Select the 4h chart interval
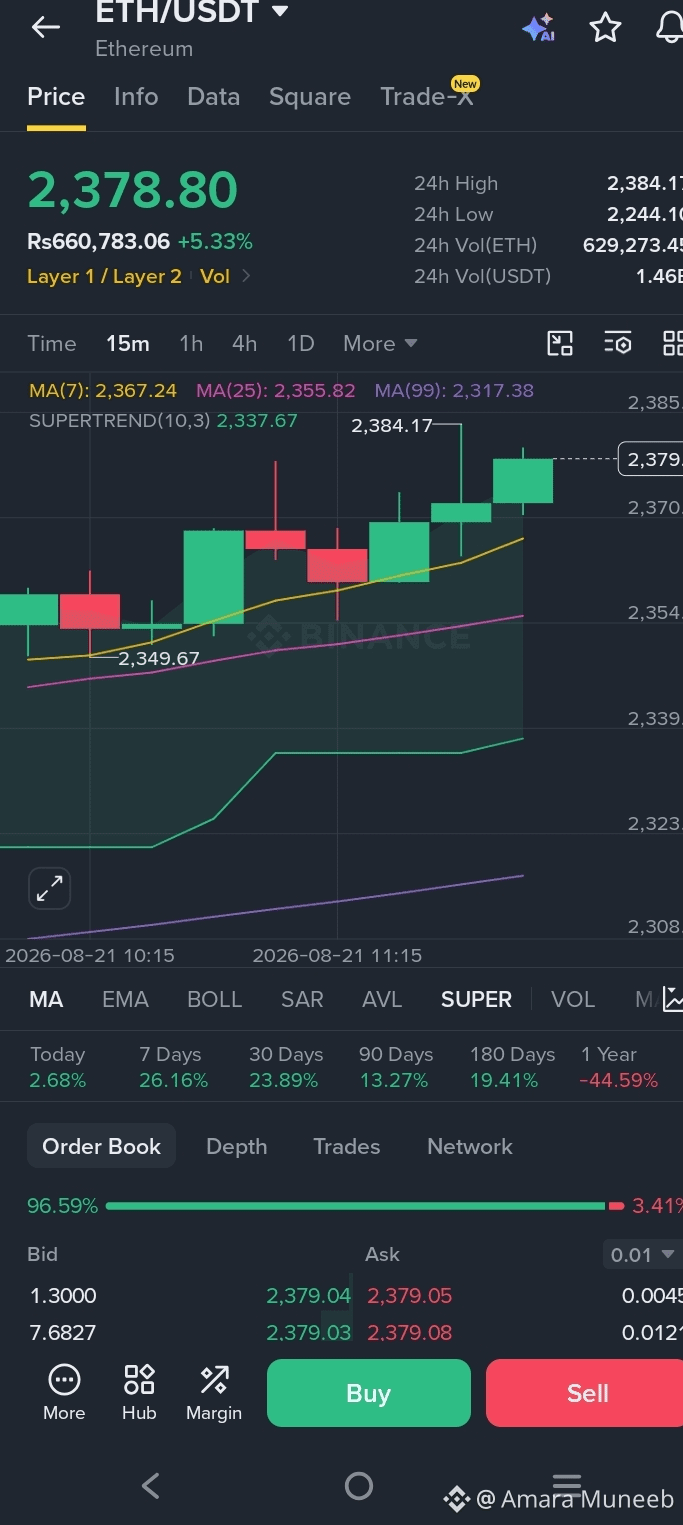 245,343
